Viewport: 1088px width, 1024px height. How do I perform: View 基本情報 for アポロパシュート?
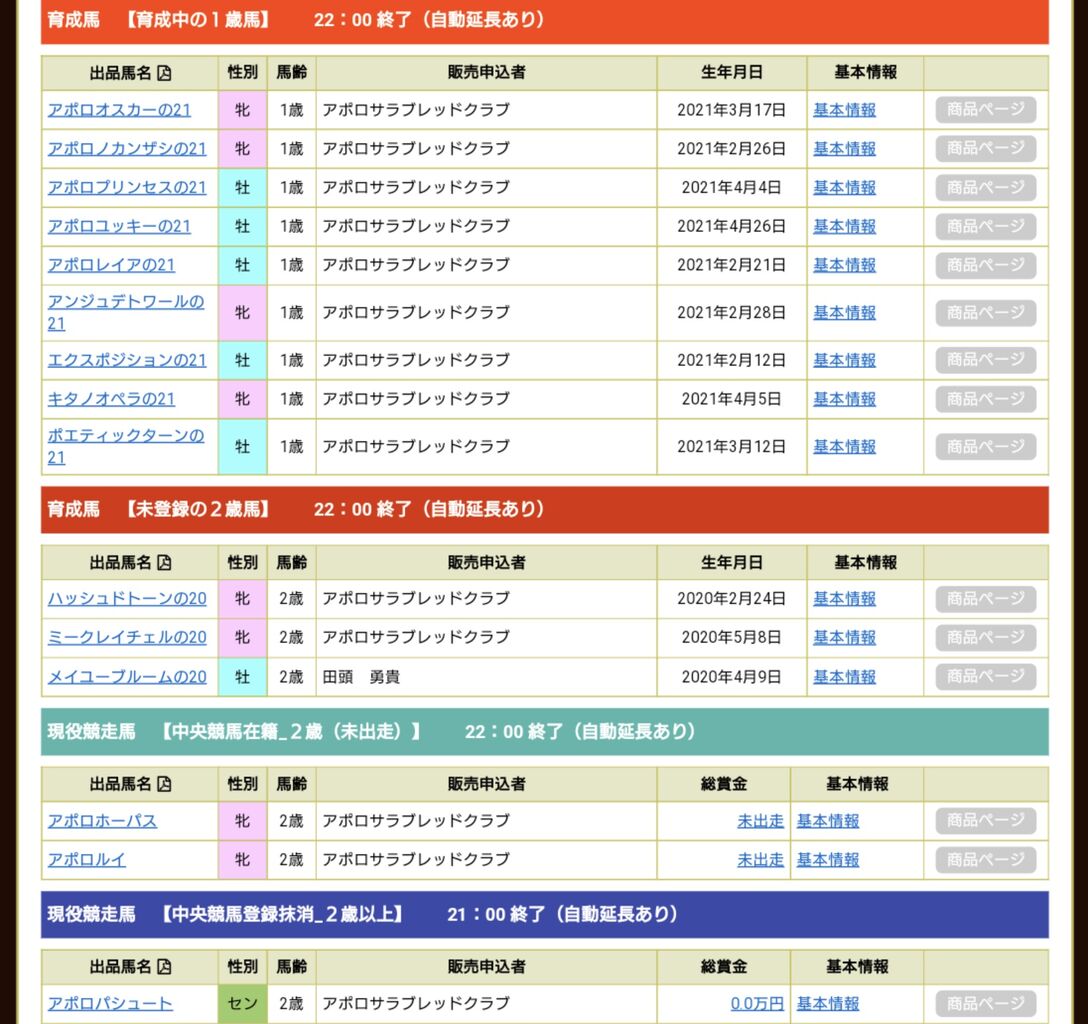(x=828, y=1003)
